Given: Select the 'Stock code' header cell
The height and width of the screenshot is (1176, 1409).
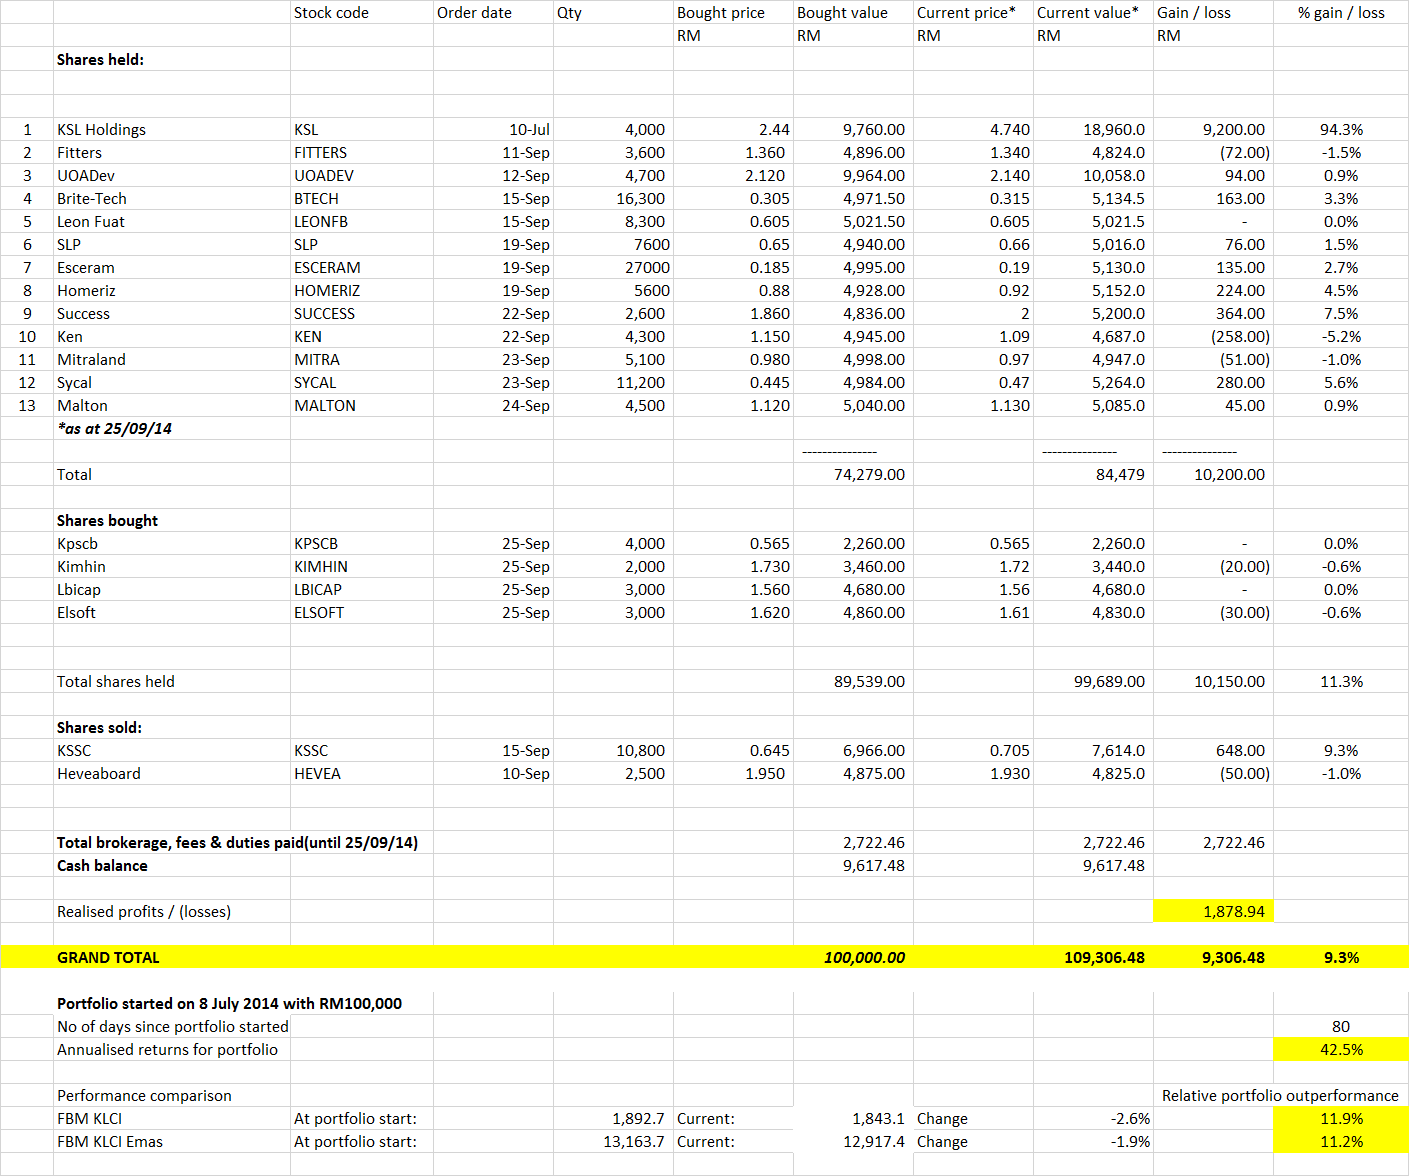Looking at the screenshot, I should [x=361, y=13].
